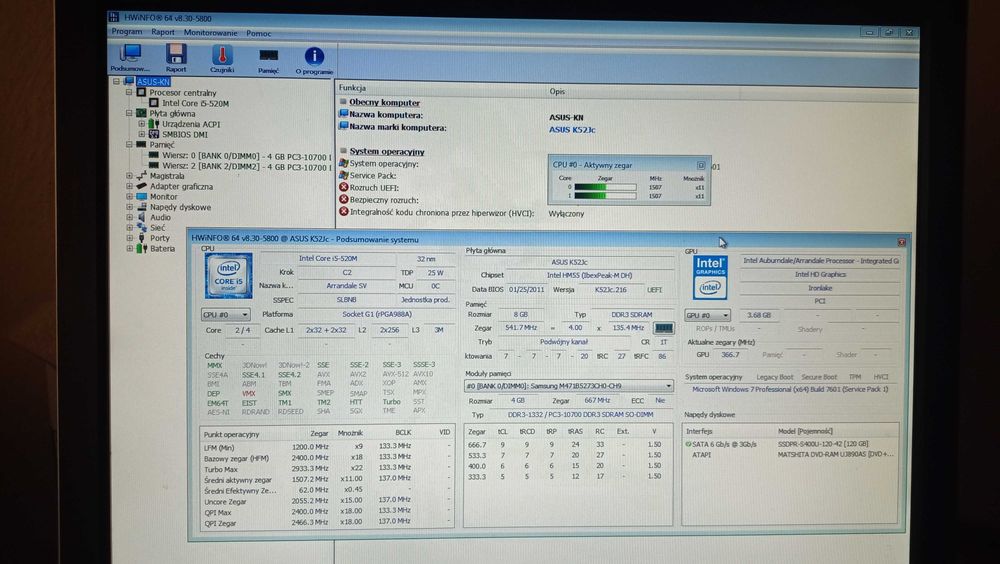The image size is (1000, 564).
Task: Click the GPU clock 366.7 value
Action: coord(730,354)
